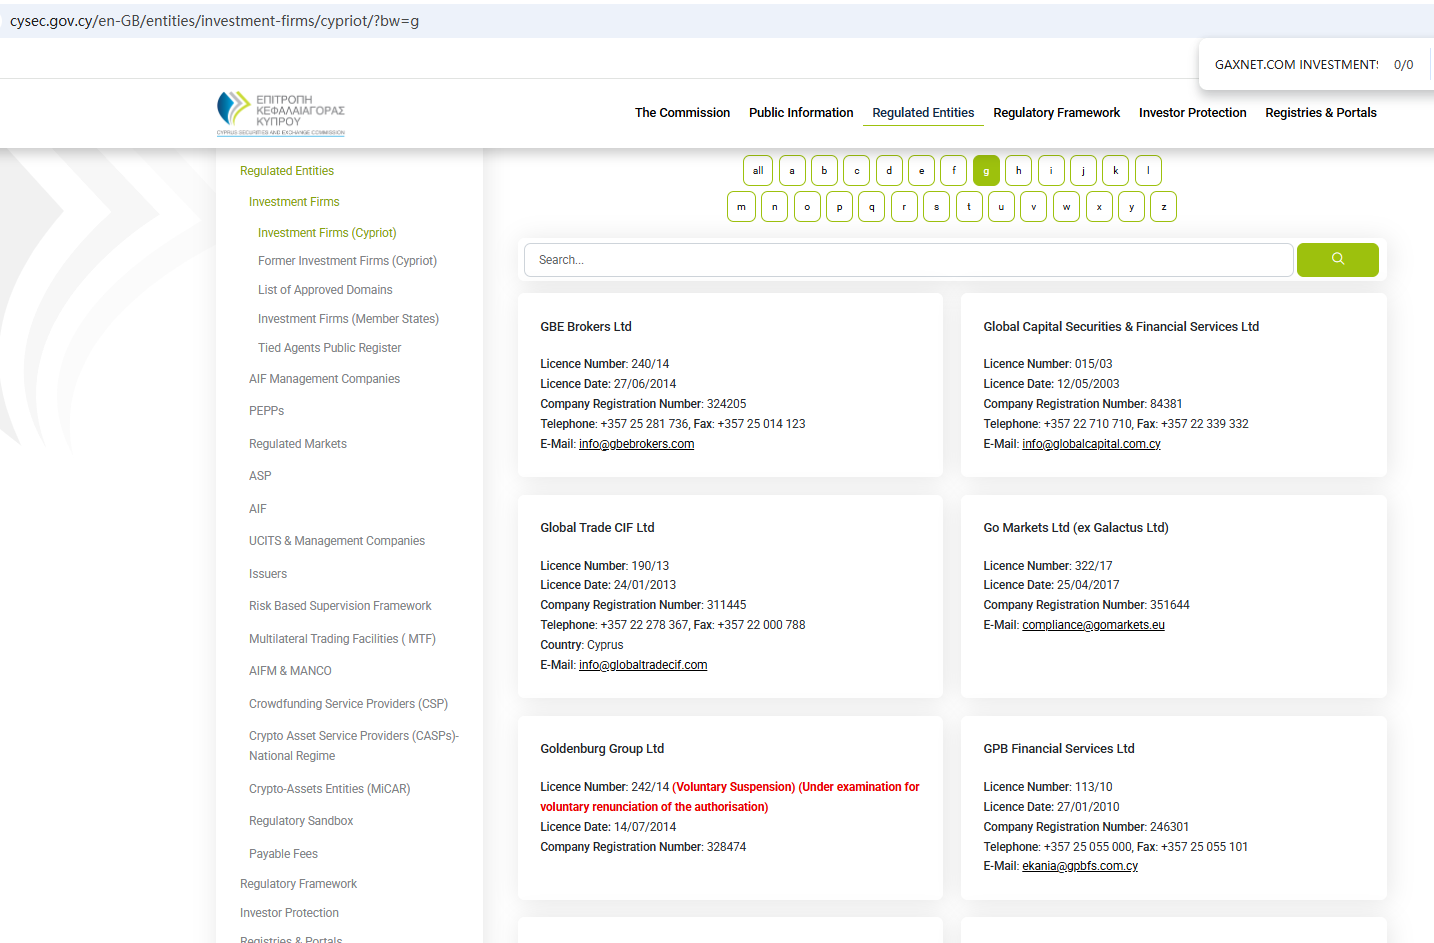Click inside the Search input field
Image resolution: width=1434 pixels, height=943 pixels.
point(908,260)
